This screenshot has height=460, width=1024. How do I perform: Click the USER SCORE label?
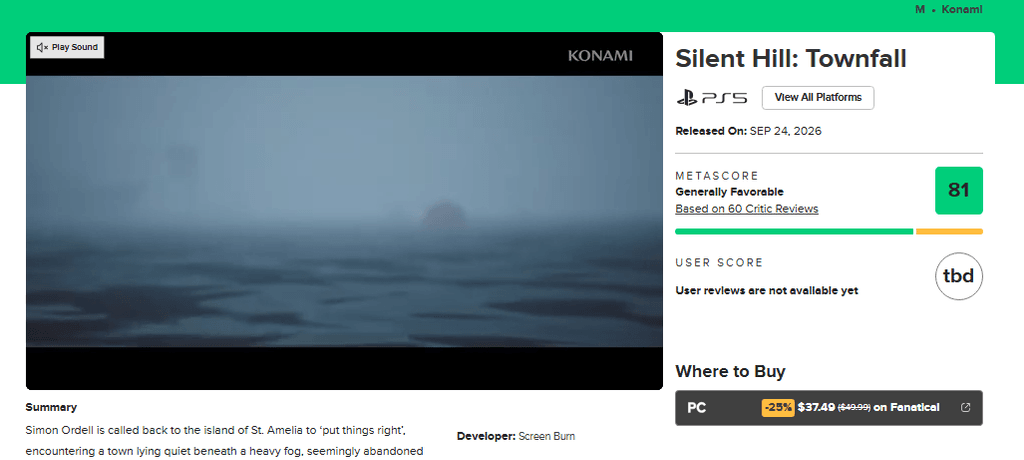pyautogui.click(x=719, y=263)
